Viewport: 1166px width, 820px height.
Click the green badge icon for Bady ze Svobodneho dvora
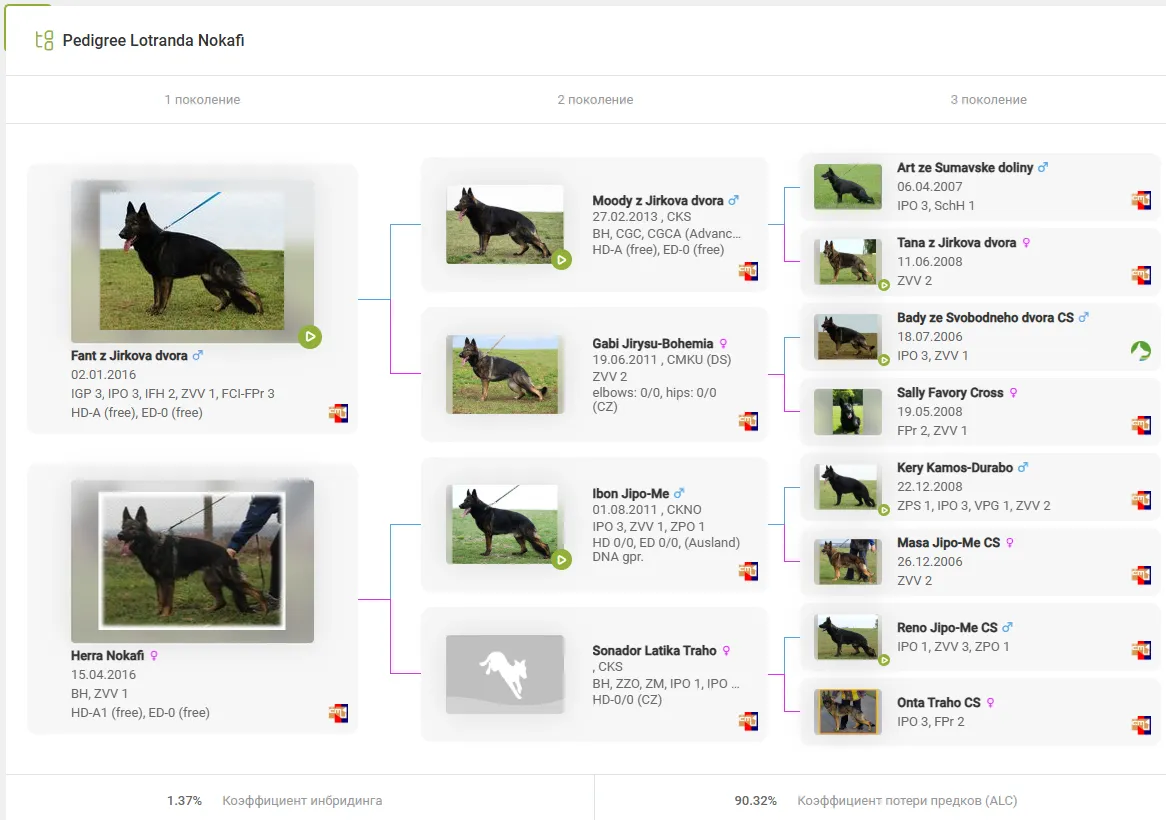pyautogui.click(x=1140, y=350)
